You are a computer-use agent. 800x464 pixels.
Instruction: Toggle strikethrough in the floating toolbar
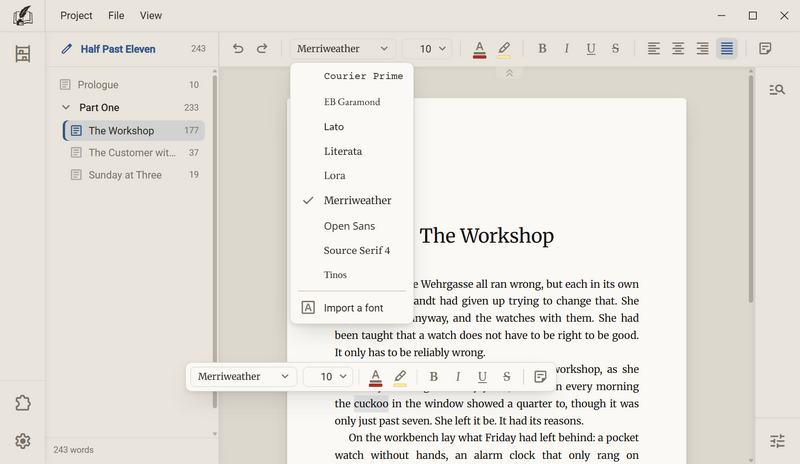tap(507, 377)
